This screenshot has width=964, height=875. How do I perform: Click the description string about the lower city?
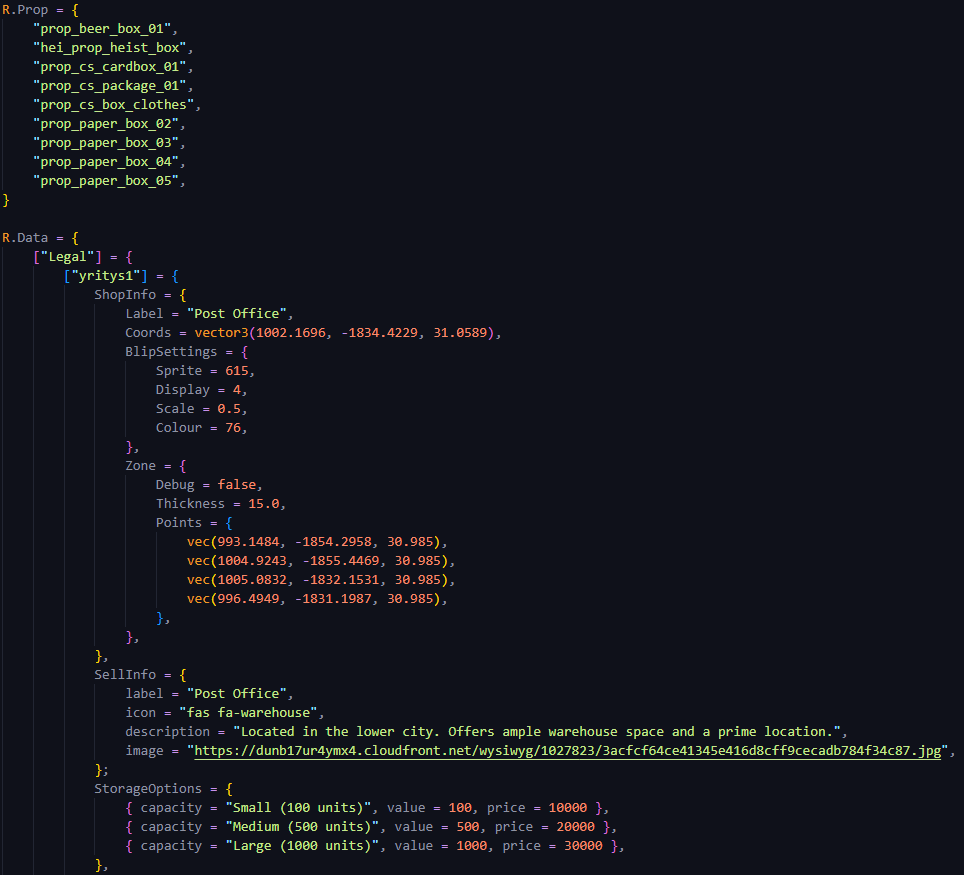pos(537,732)
